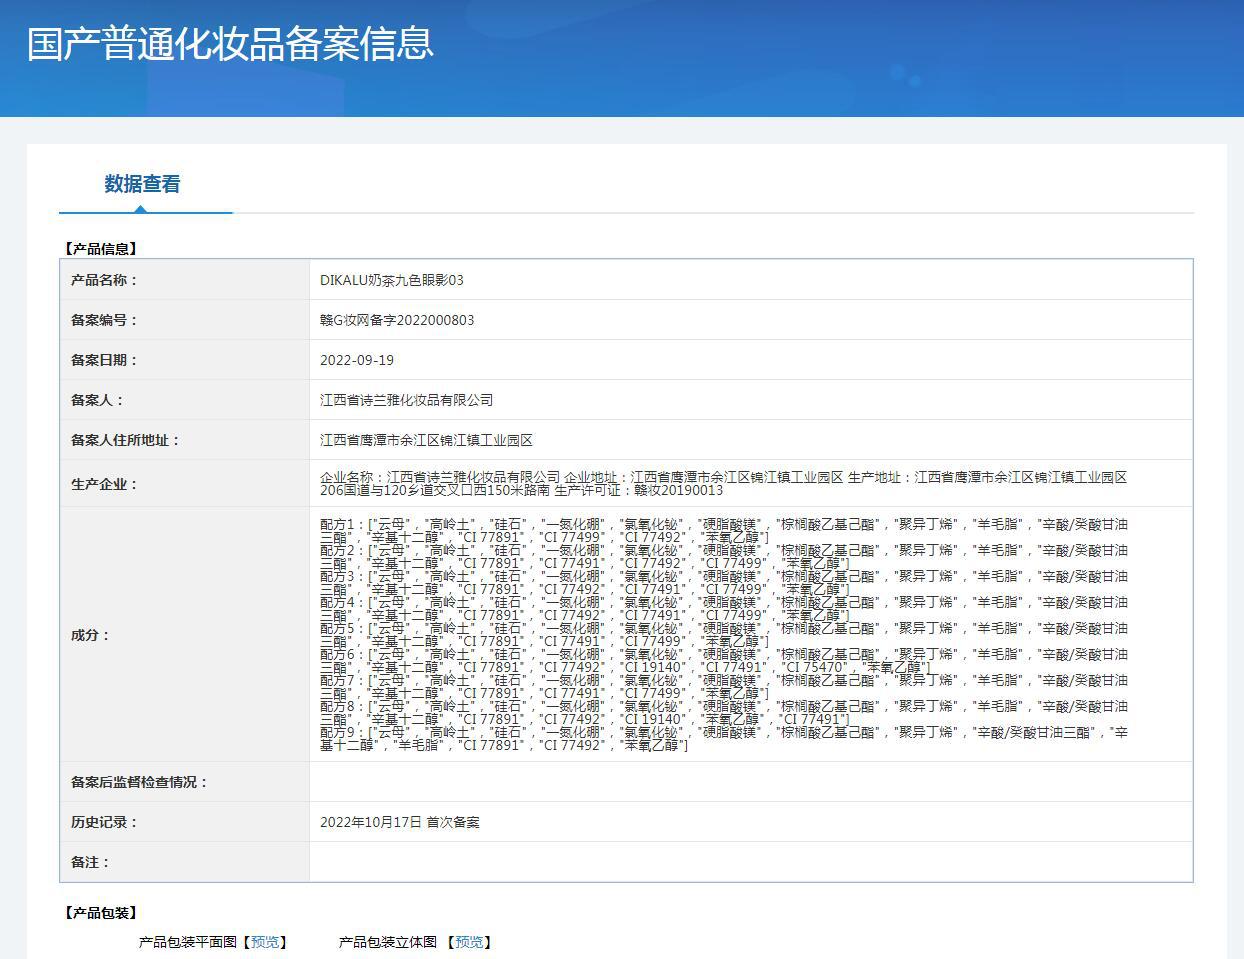1244x959 pixels.
Task: Click history entry 2022年10月17日 首次备案
Action: (400, 822)
